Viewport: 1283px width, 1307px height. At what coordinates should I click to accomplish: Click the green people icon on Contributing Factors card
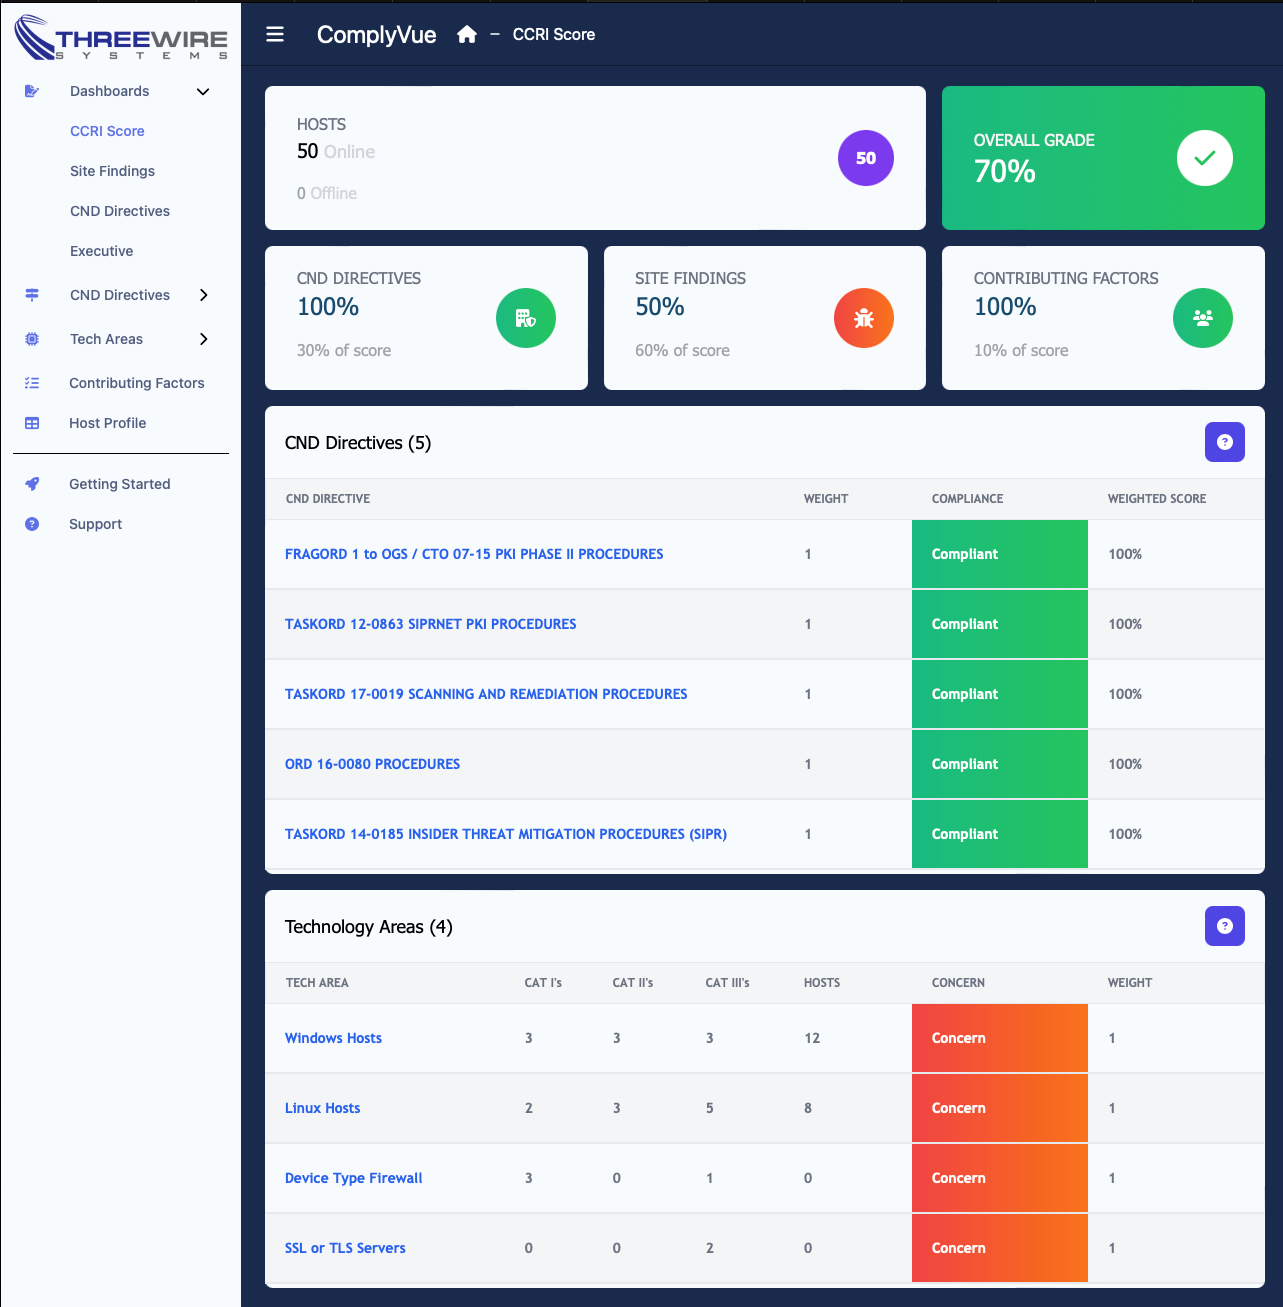1203,318
